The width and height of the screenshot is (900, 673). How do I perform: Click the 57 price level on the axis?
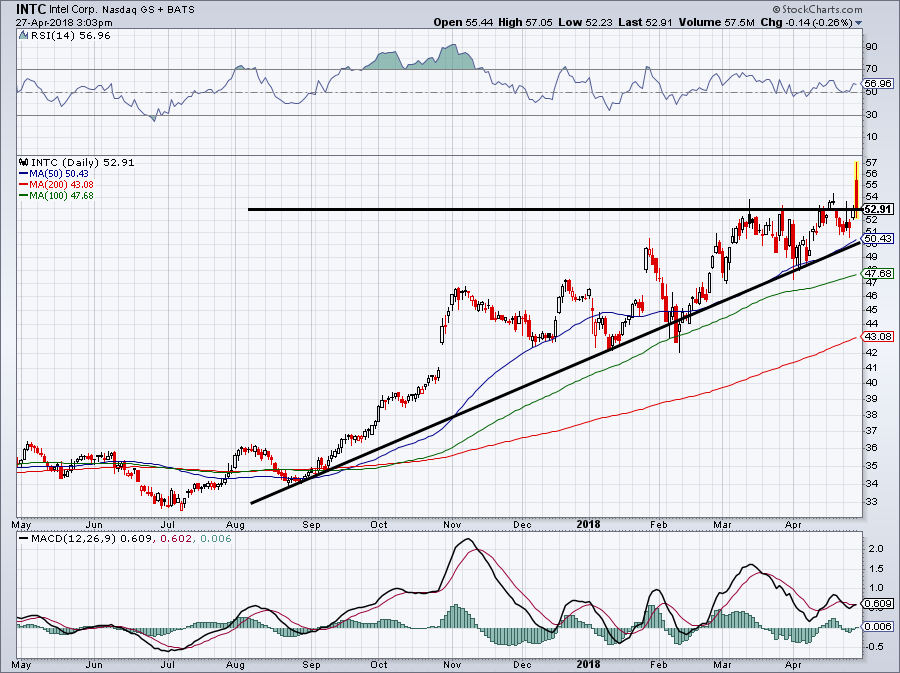point(871,162)
